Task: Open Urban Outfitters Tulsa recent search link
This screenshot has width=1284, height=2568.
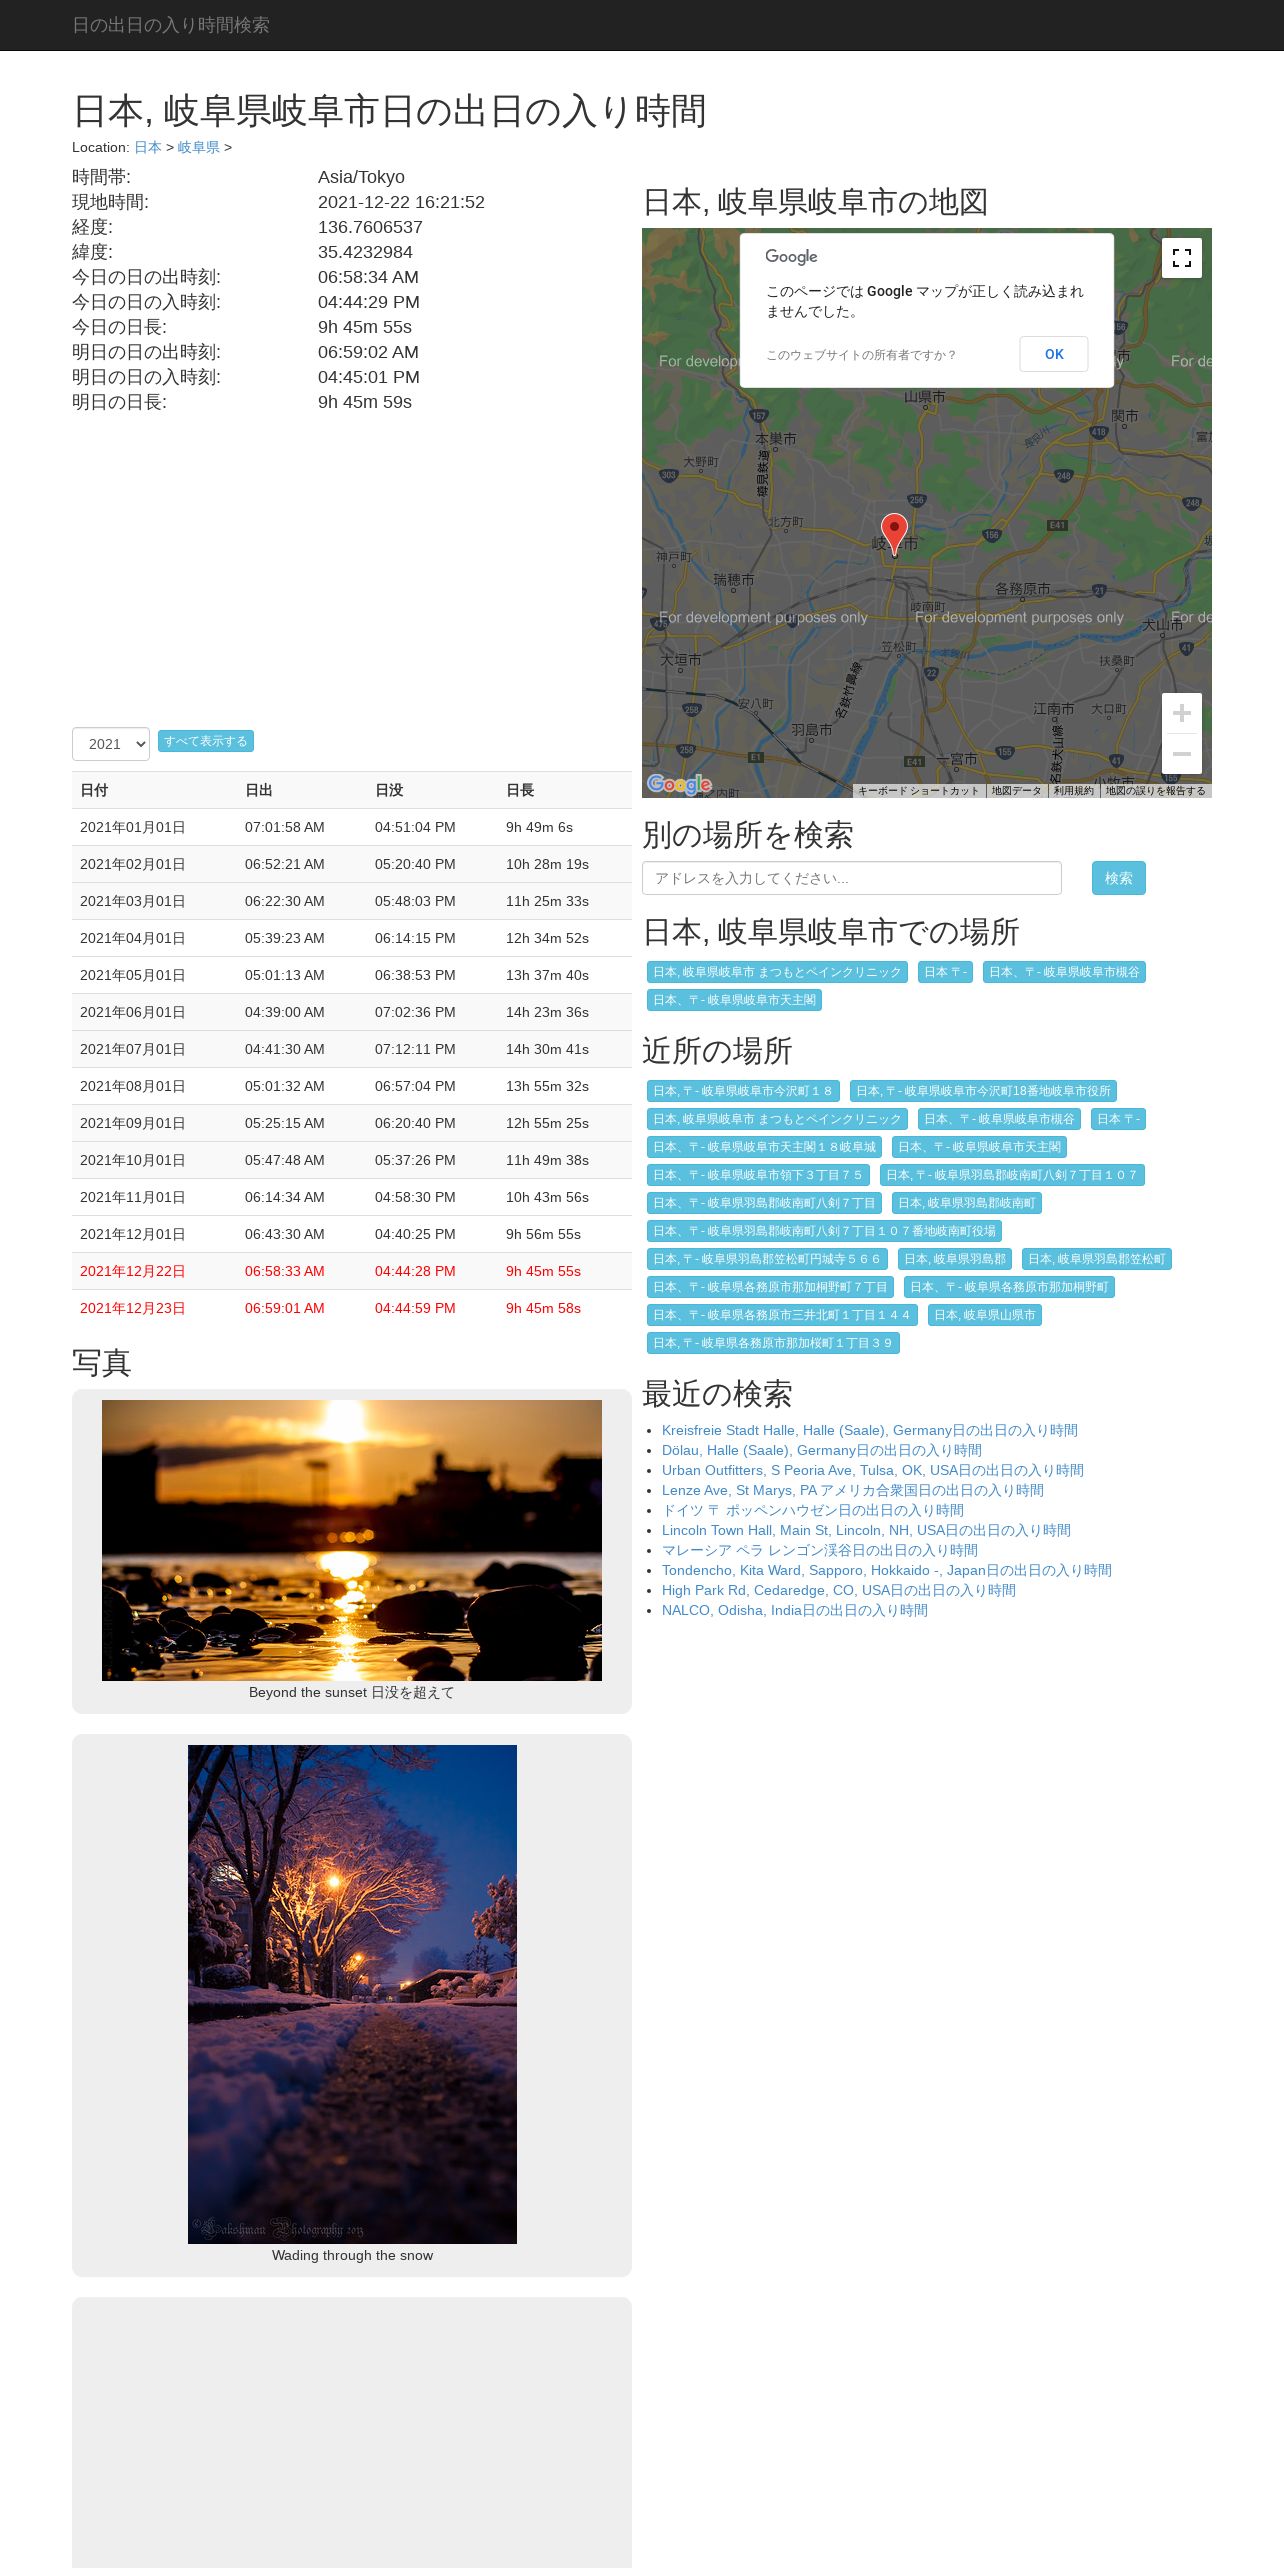Action: (873, 1470)
